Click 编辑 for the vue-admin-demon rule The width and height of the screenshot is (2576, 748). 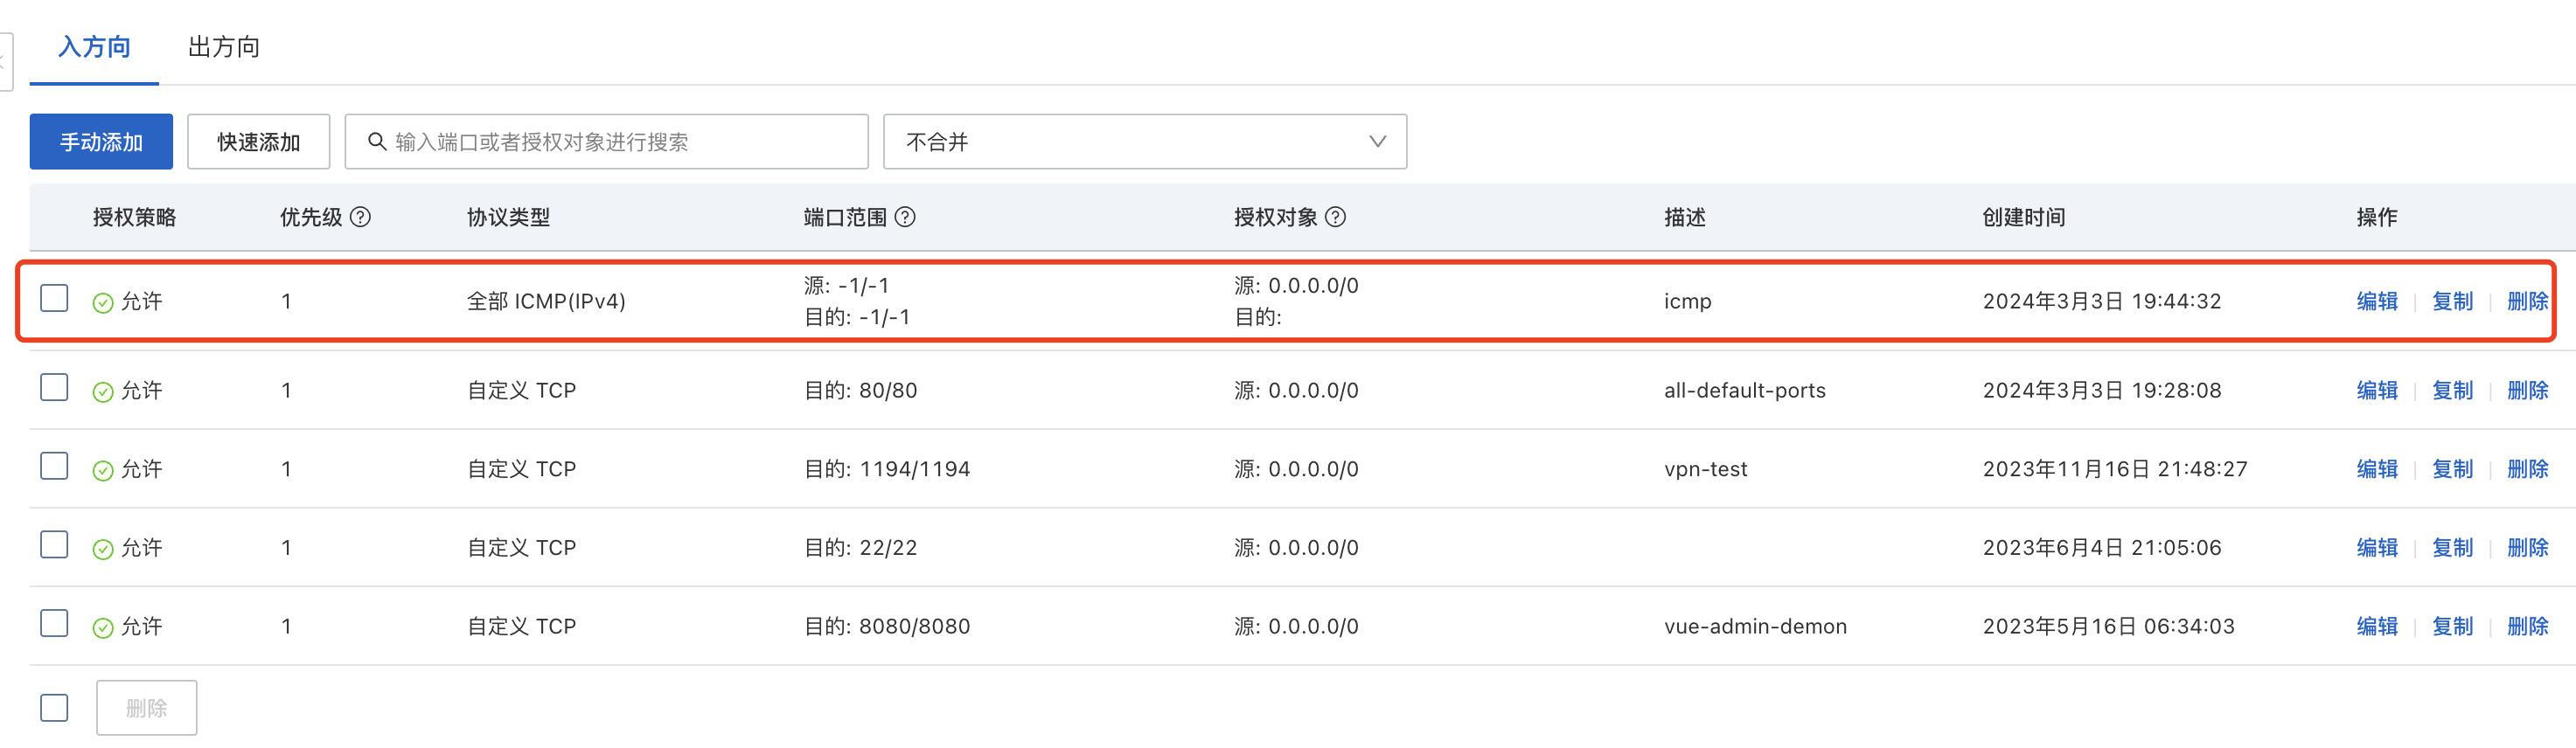point(2377,626)
